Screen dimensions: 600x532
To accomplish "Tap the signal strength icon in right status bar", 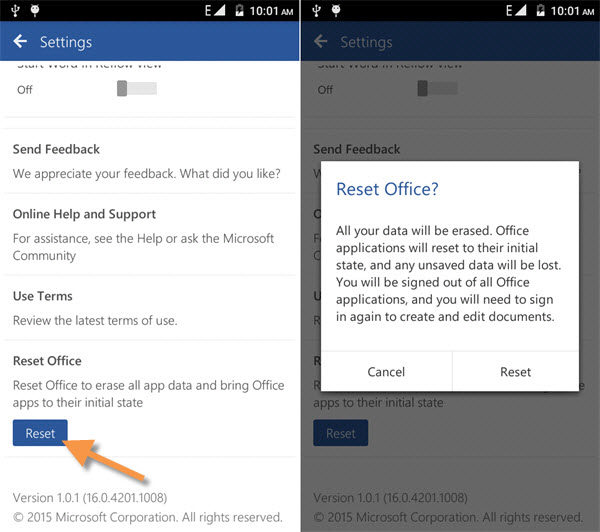I will [520, 10].
